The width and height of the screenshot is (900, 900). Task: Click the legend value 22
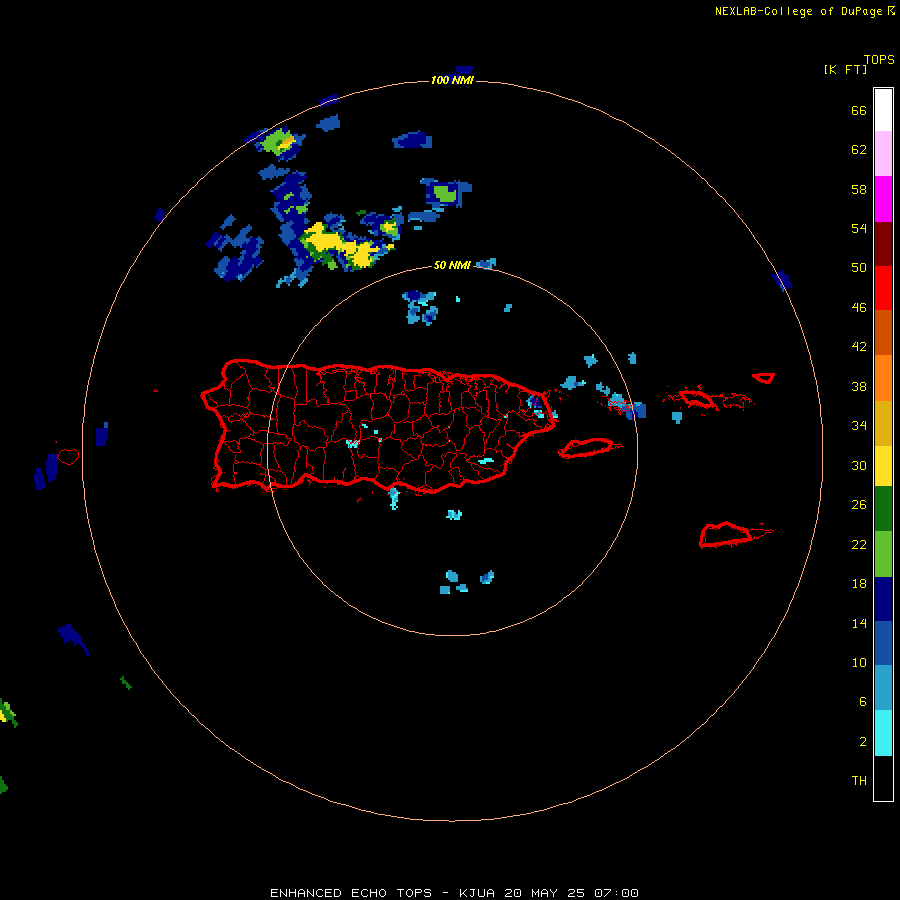tap(859, 545)
